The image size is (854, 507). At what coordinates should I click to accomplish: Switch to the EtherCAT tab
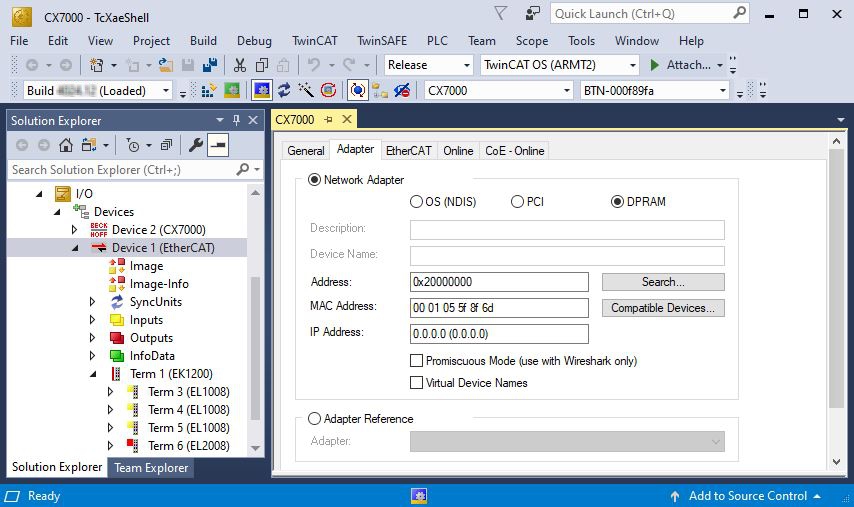pyautogui.click(x=408, y=151)
